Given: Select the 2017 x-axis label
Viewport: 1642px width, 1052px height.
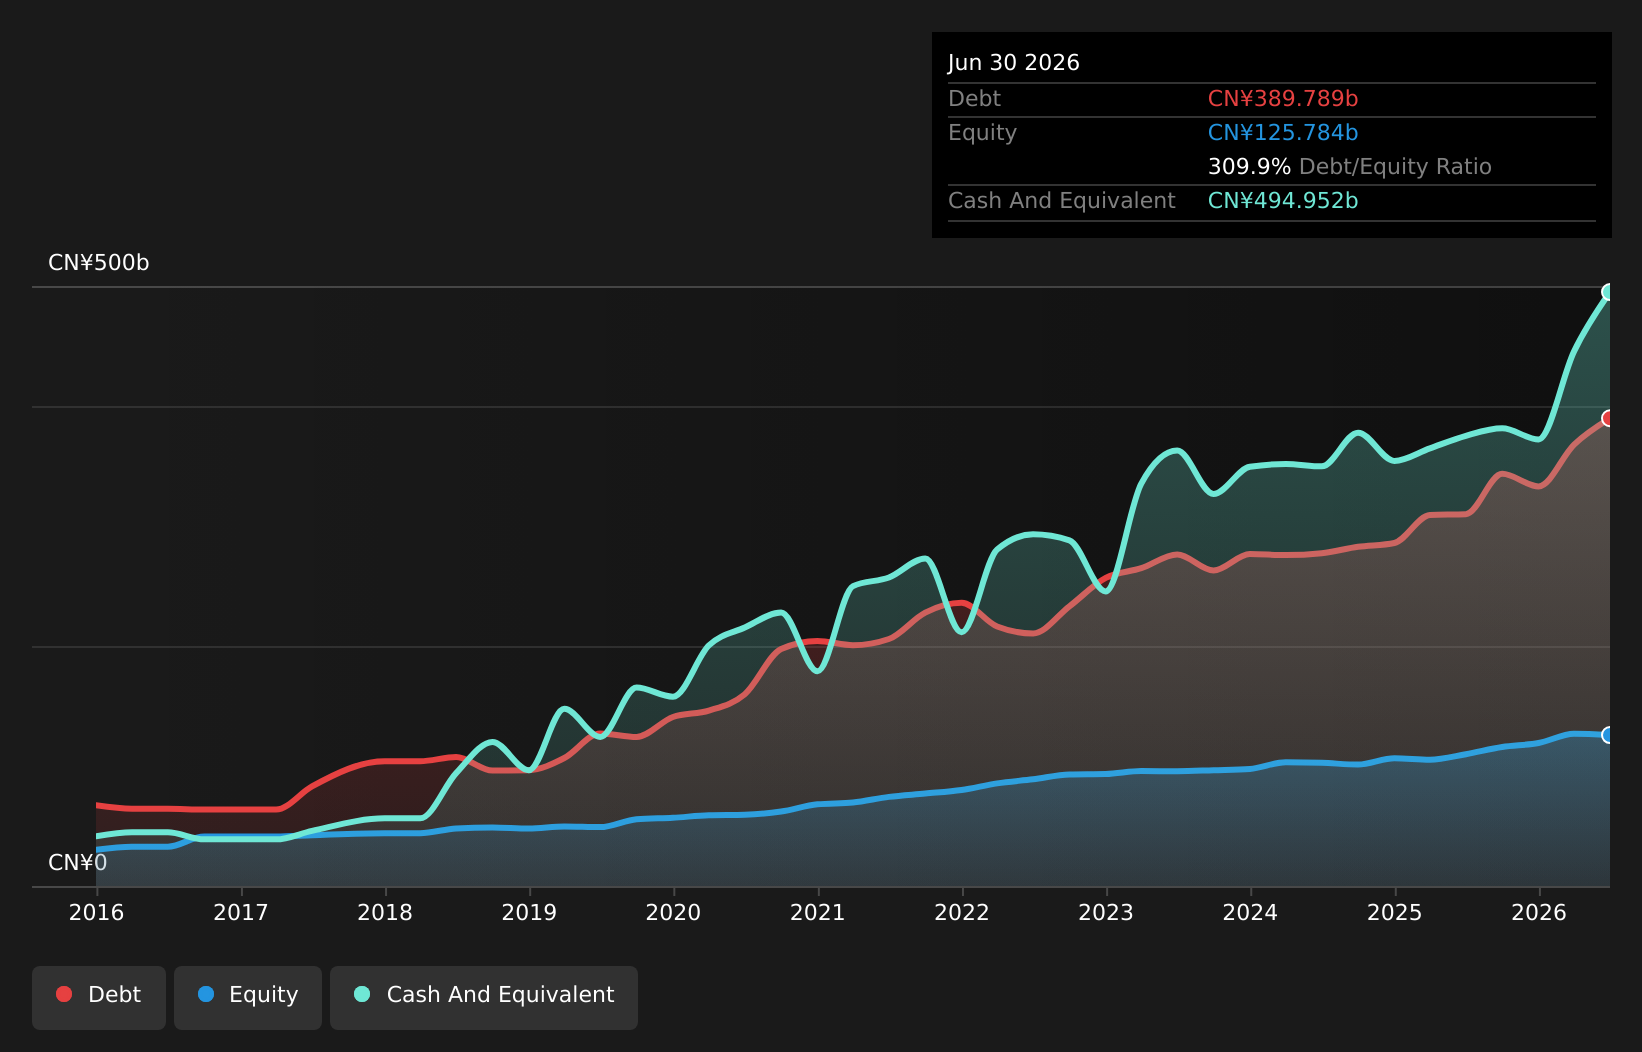Looking at the screenshot, I should click(241, 912).
